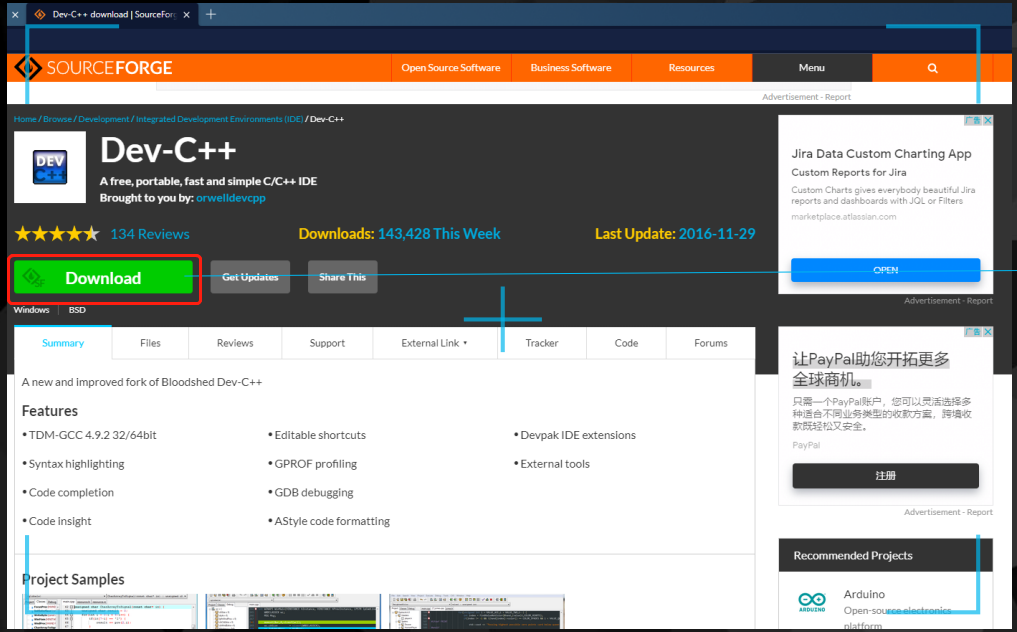Click the marketplace.atlassian.com ad URL
This screenshot has width=1017, height=632.
844,217
